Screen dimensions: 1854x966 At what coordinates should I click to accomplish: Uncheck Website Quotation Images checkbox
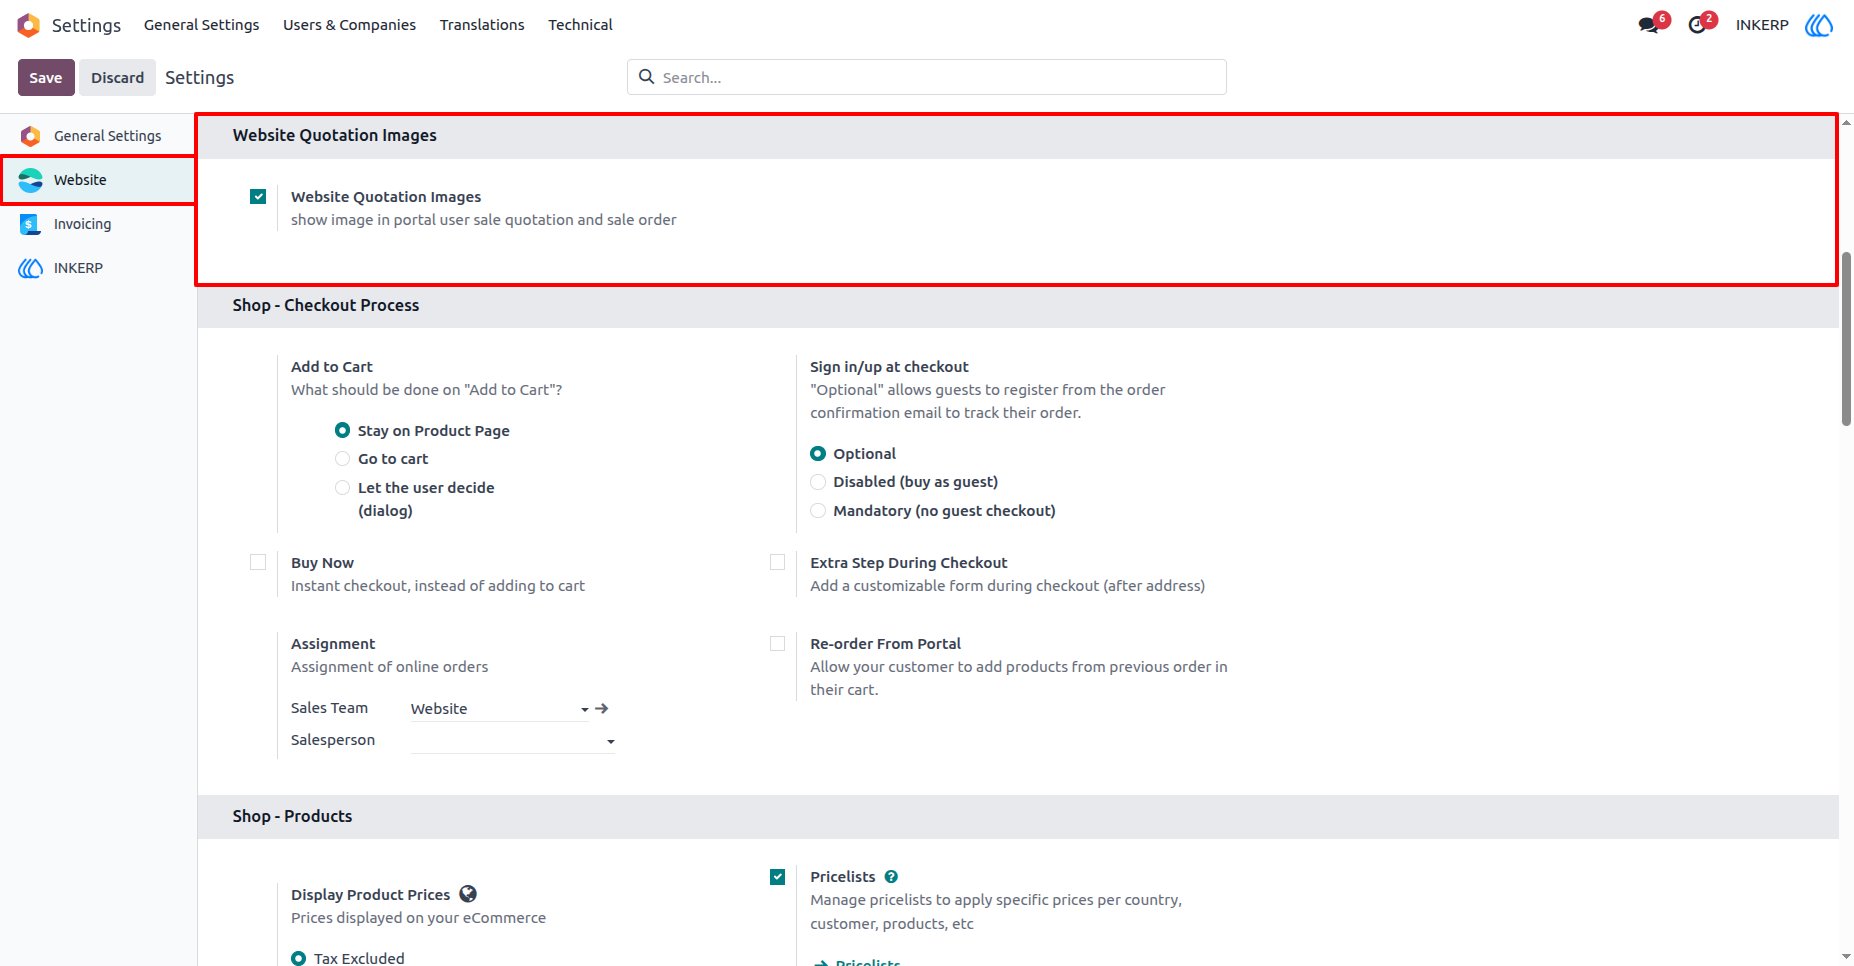click(x=258, y=197)
